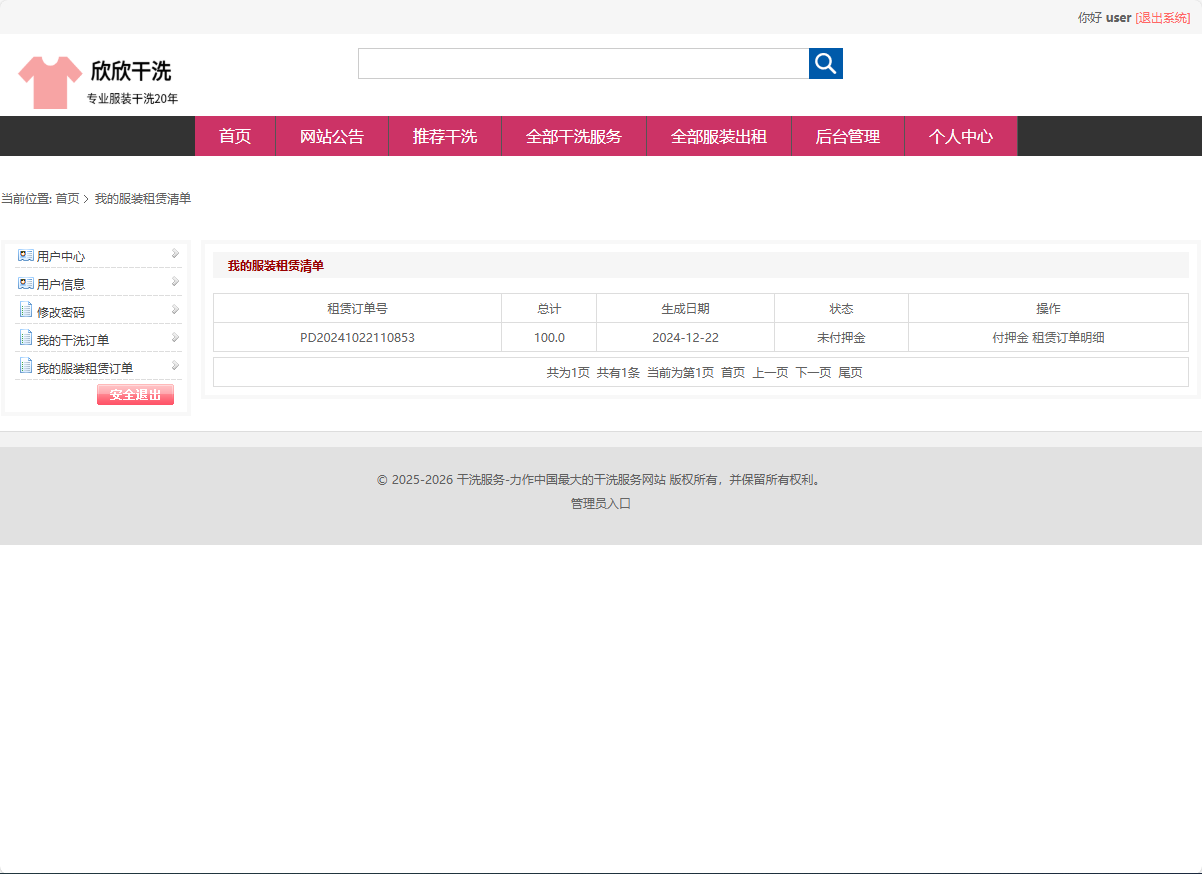Viewport: 1202px width, 874px height.
Task: Click the pink shirt logo
Action: click(50, 82)
